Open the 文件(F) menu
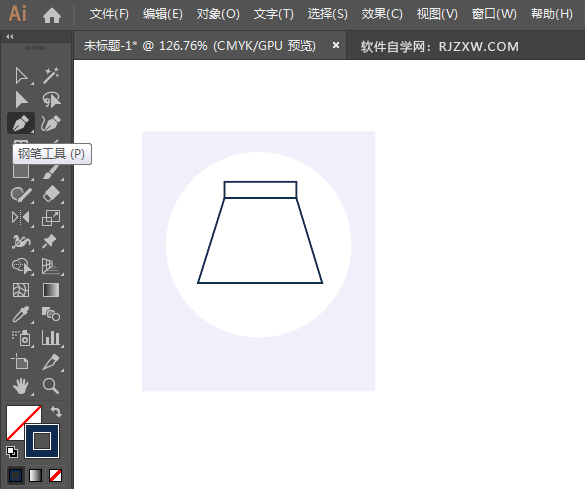 tap(109, 14)
